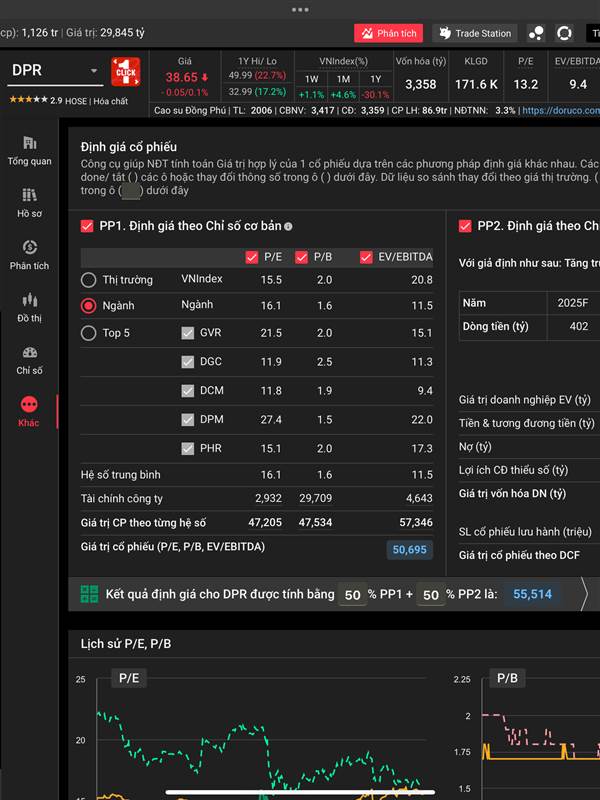Open the doruco.com website link

(x=561, y=110)
